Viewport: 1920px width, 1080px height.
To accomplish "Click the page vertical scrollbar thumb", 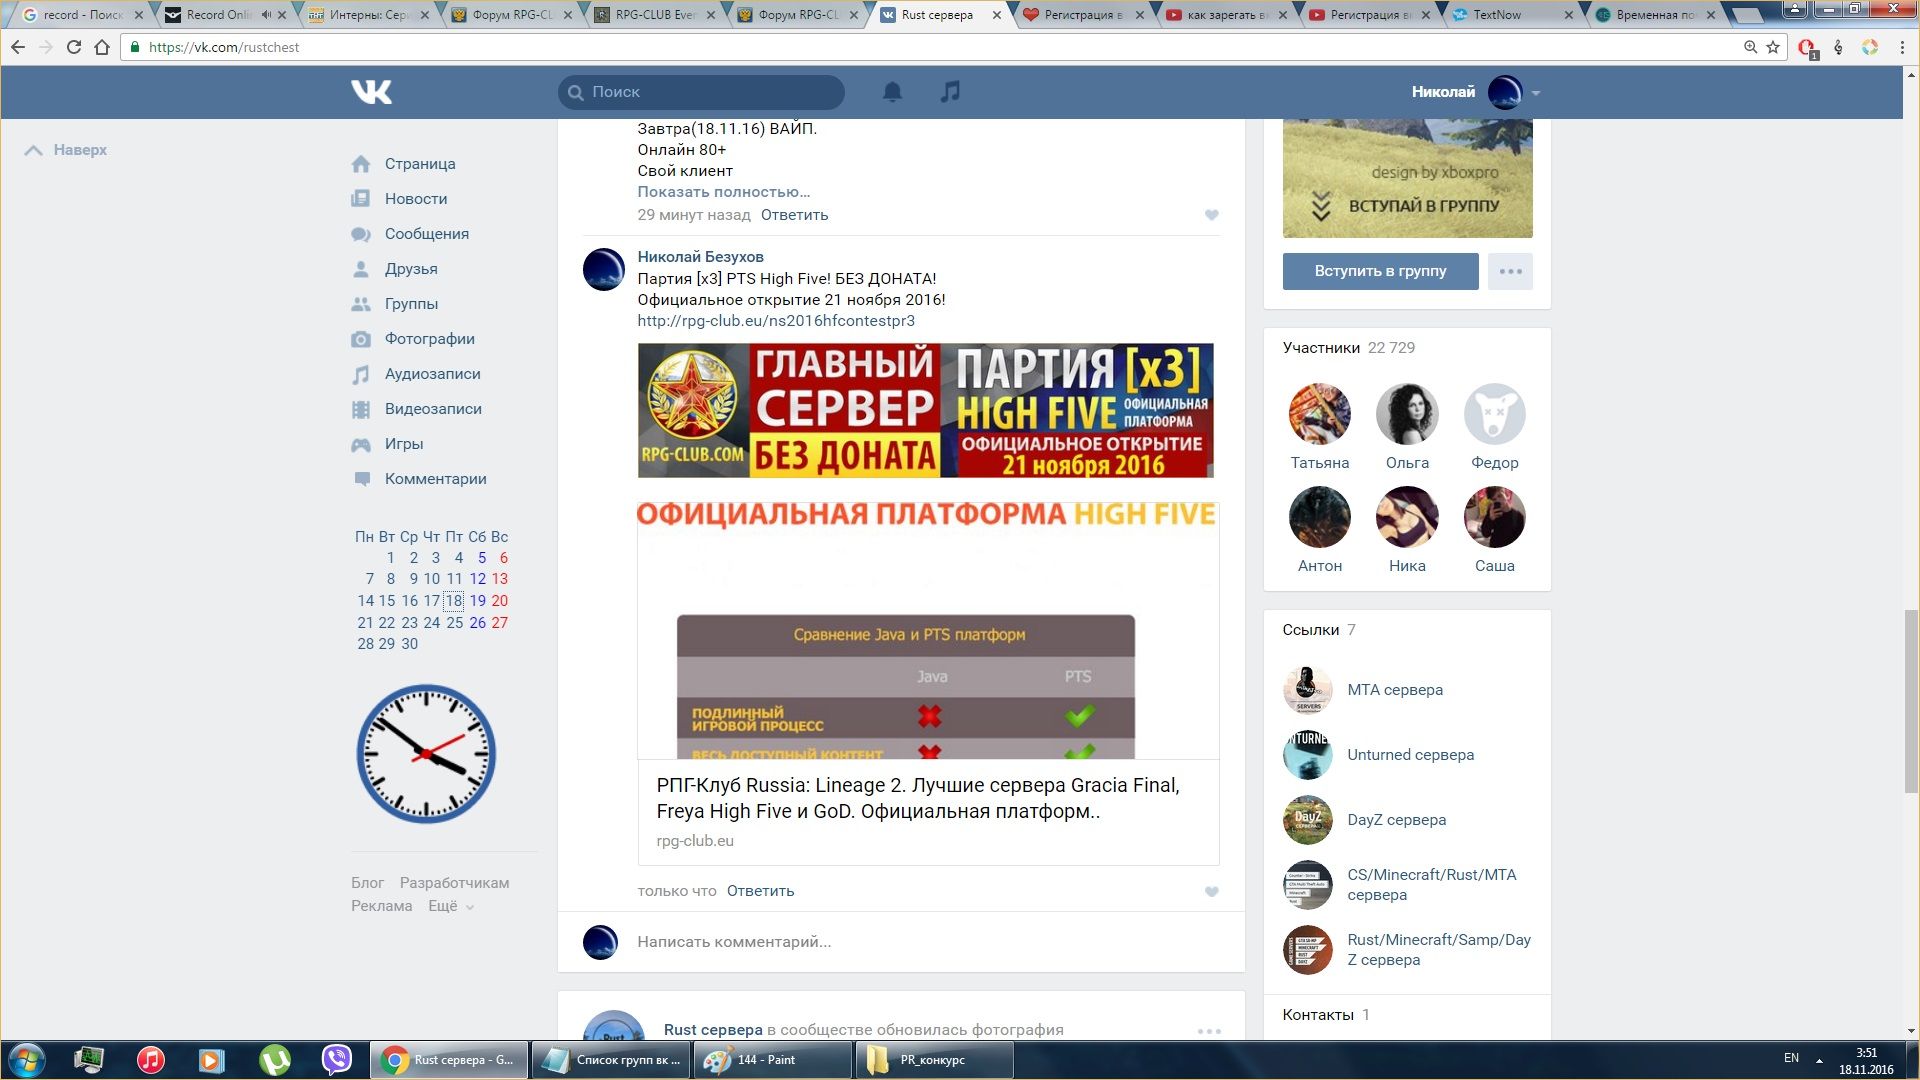I will pos(1911,700).
